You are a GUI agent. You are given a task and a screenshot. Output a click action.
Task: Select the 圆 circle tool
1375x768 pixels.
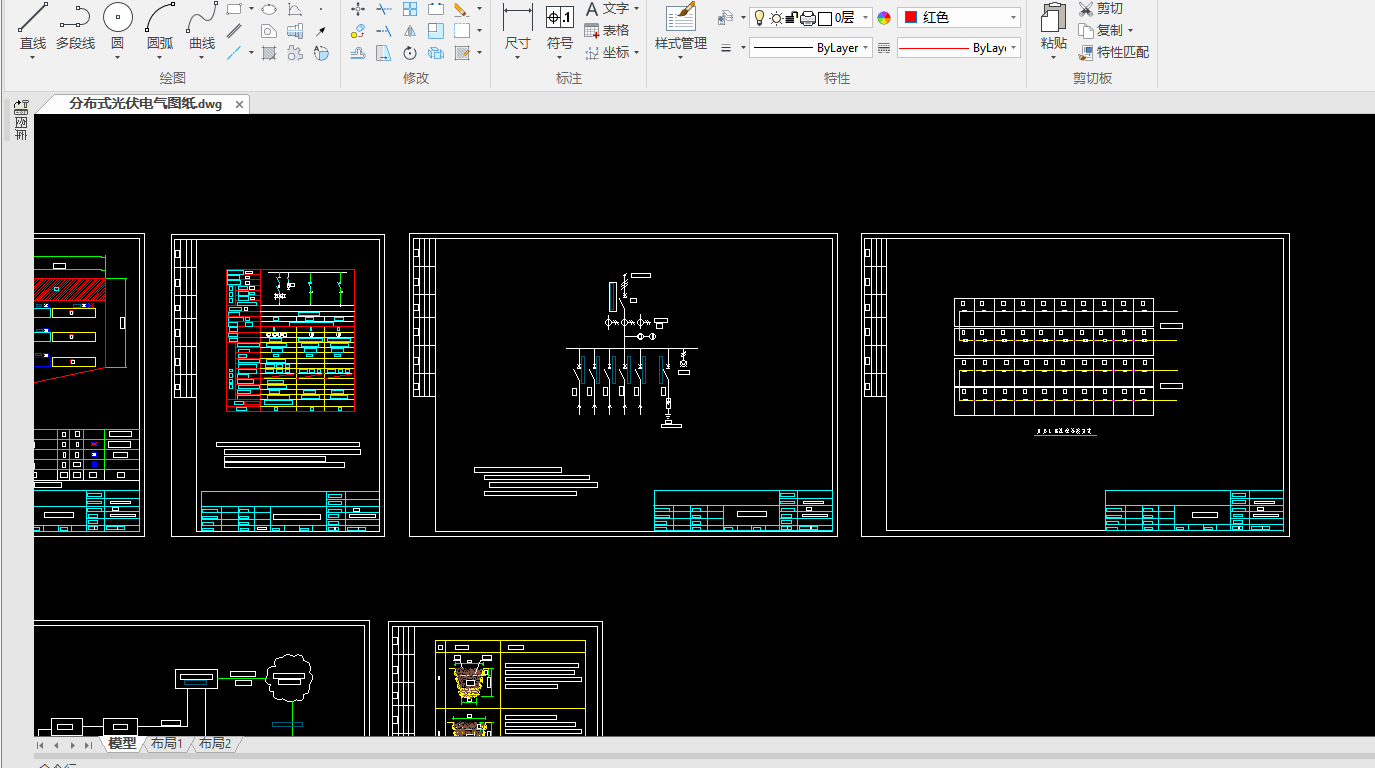point(117,25)
